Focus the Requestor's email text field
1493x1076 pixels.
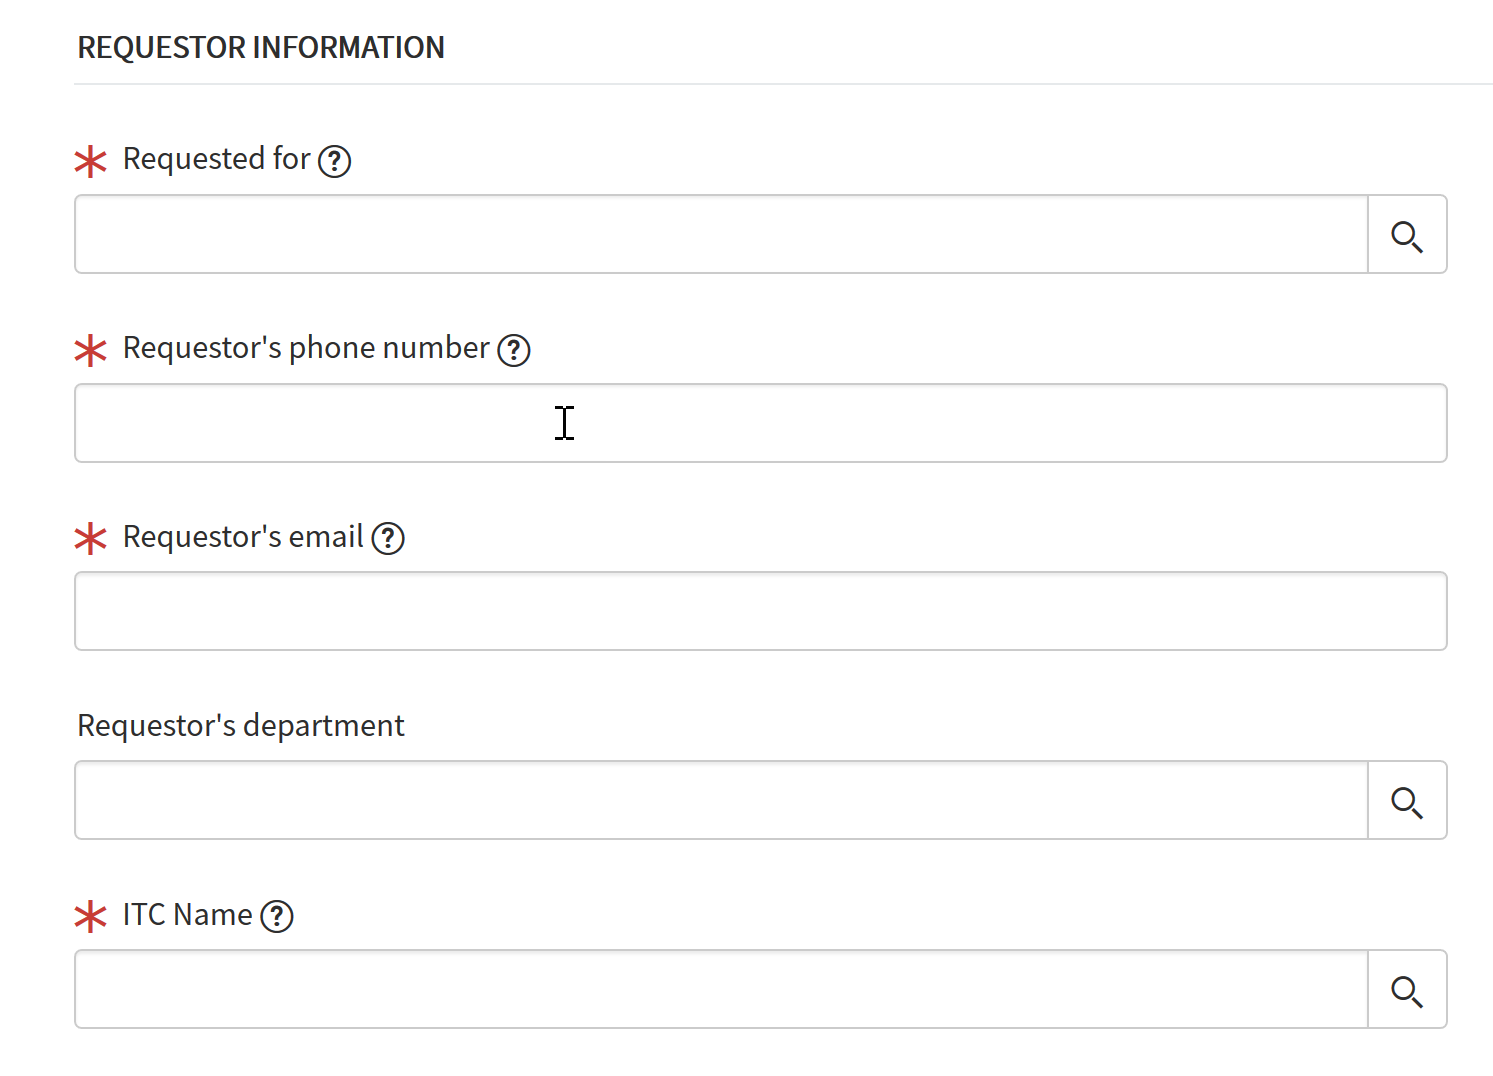pos(700,611)
